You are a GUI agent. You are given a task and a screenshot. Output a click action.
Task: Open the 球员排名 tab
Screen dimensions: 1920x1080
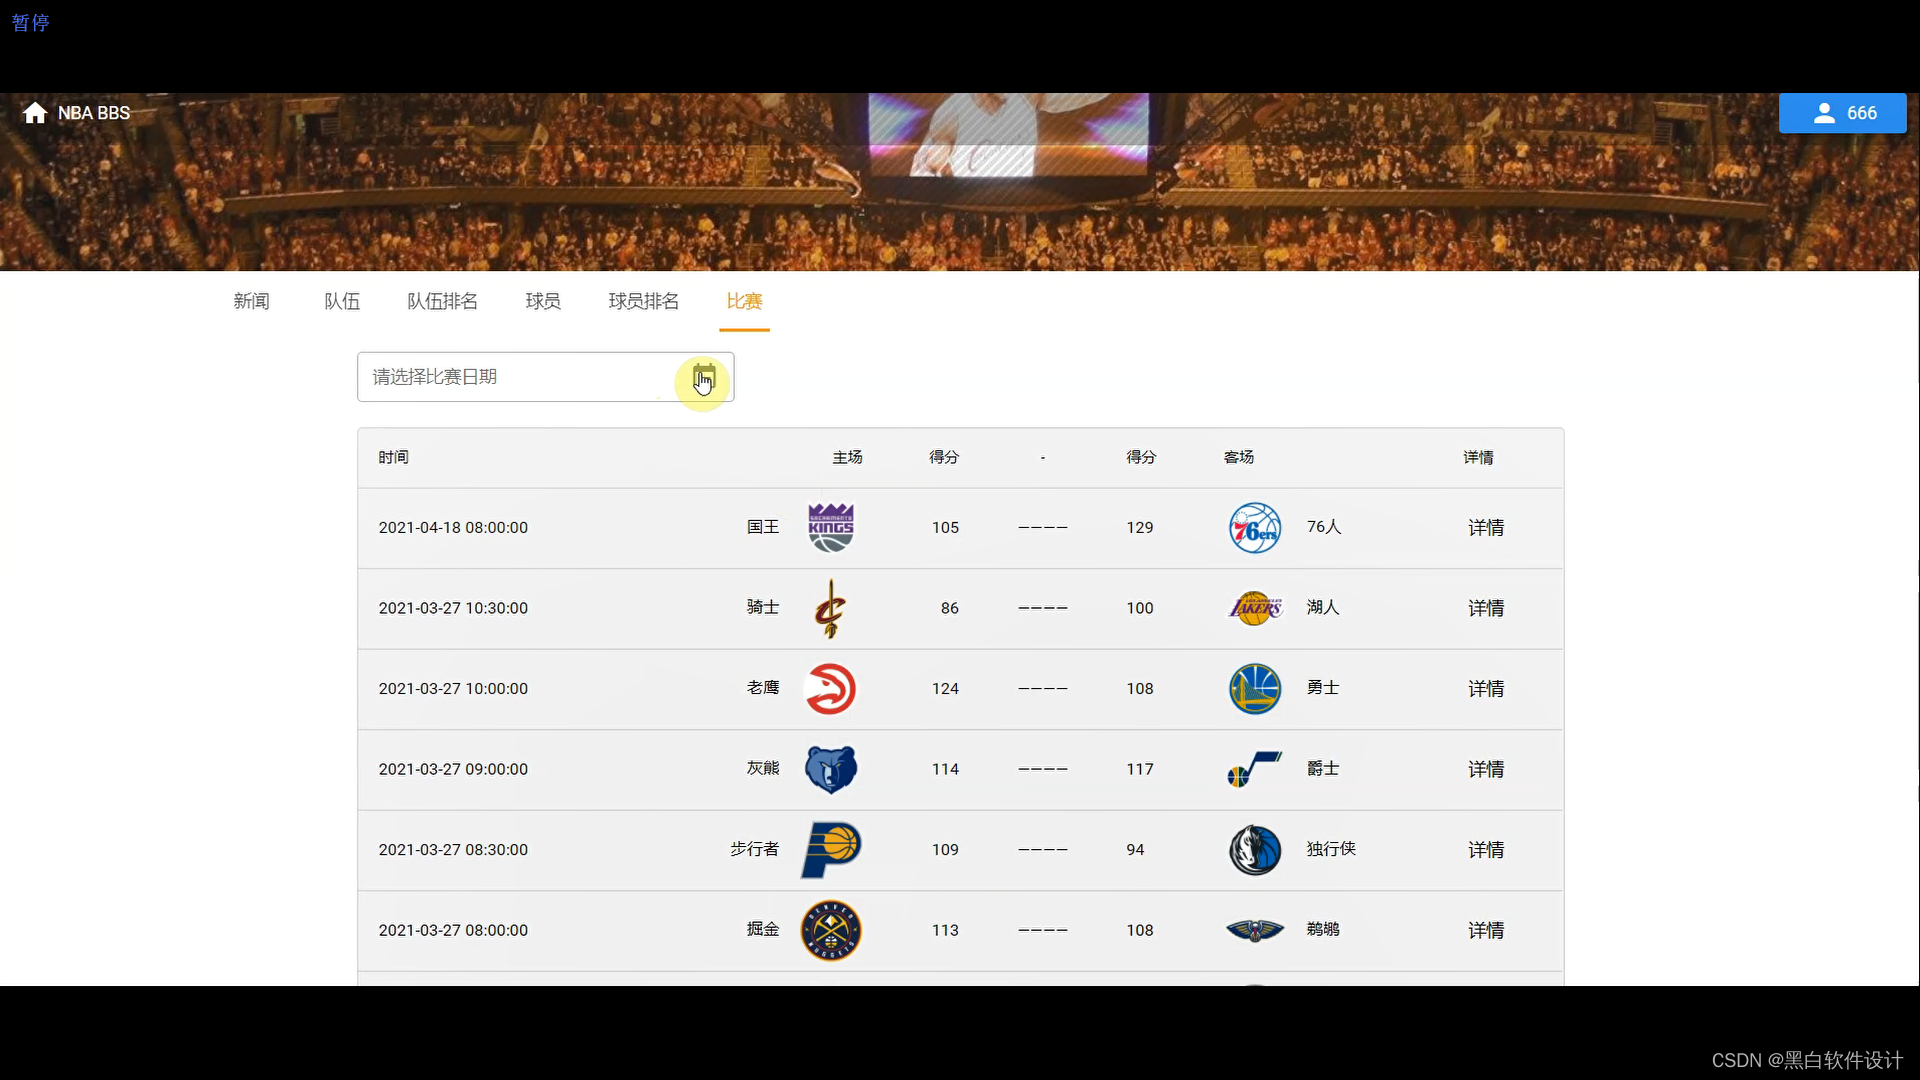pyautogui.click(x=643, y=301)
